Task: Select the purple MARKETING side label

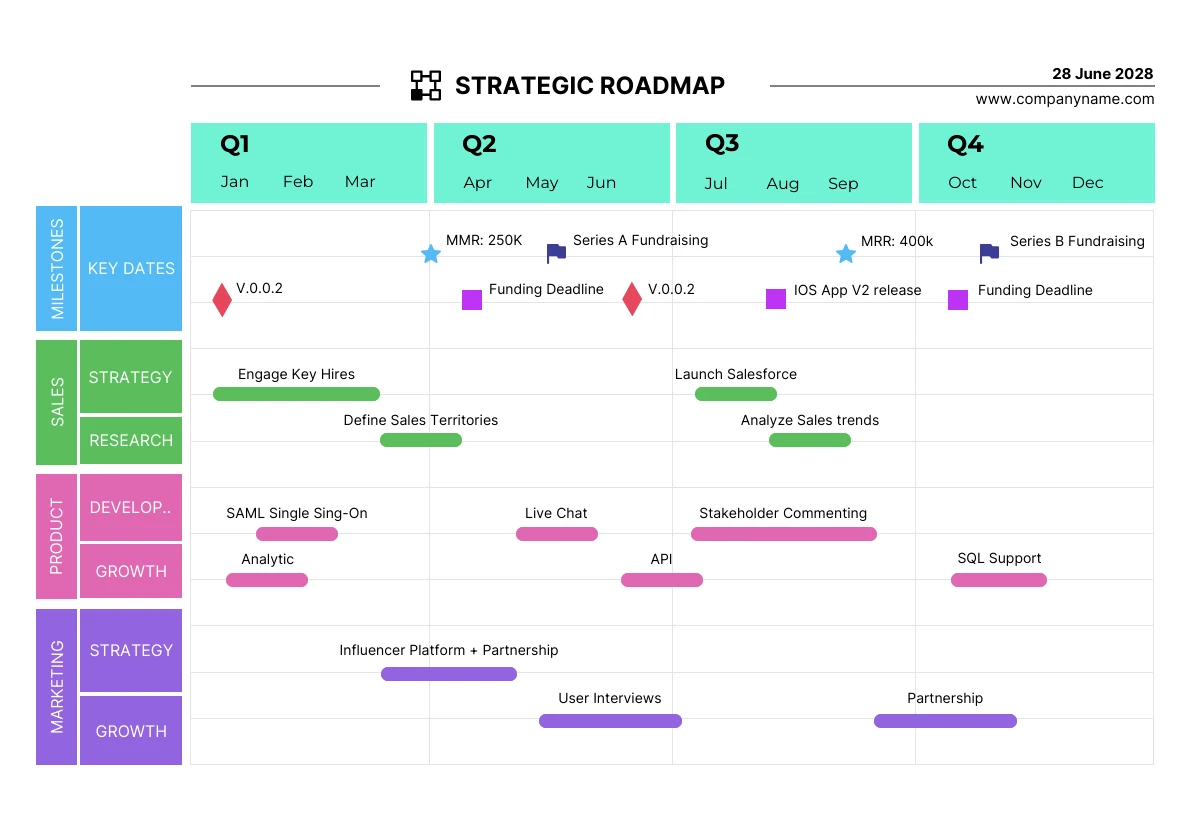Action: [x=57, y=687]
